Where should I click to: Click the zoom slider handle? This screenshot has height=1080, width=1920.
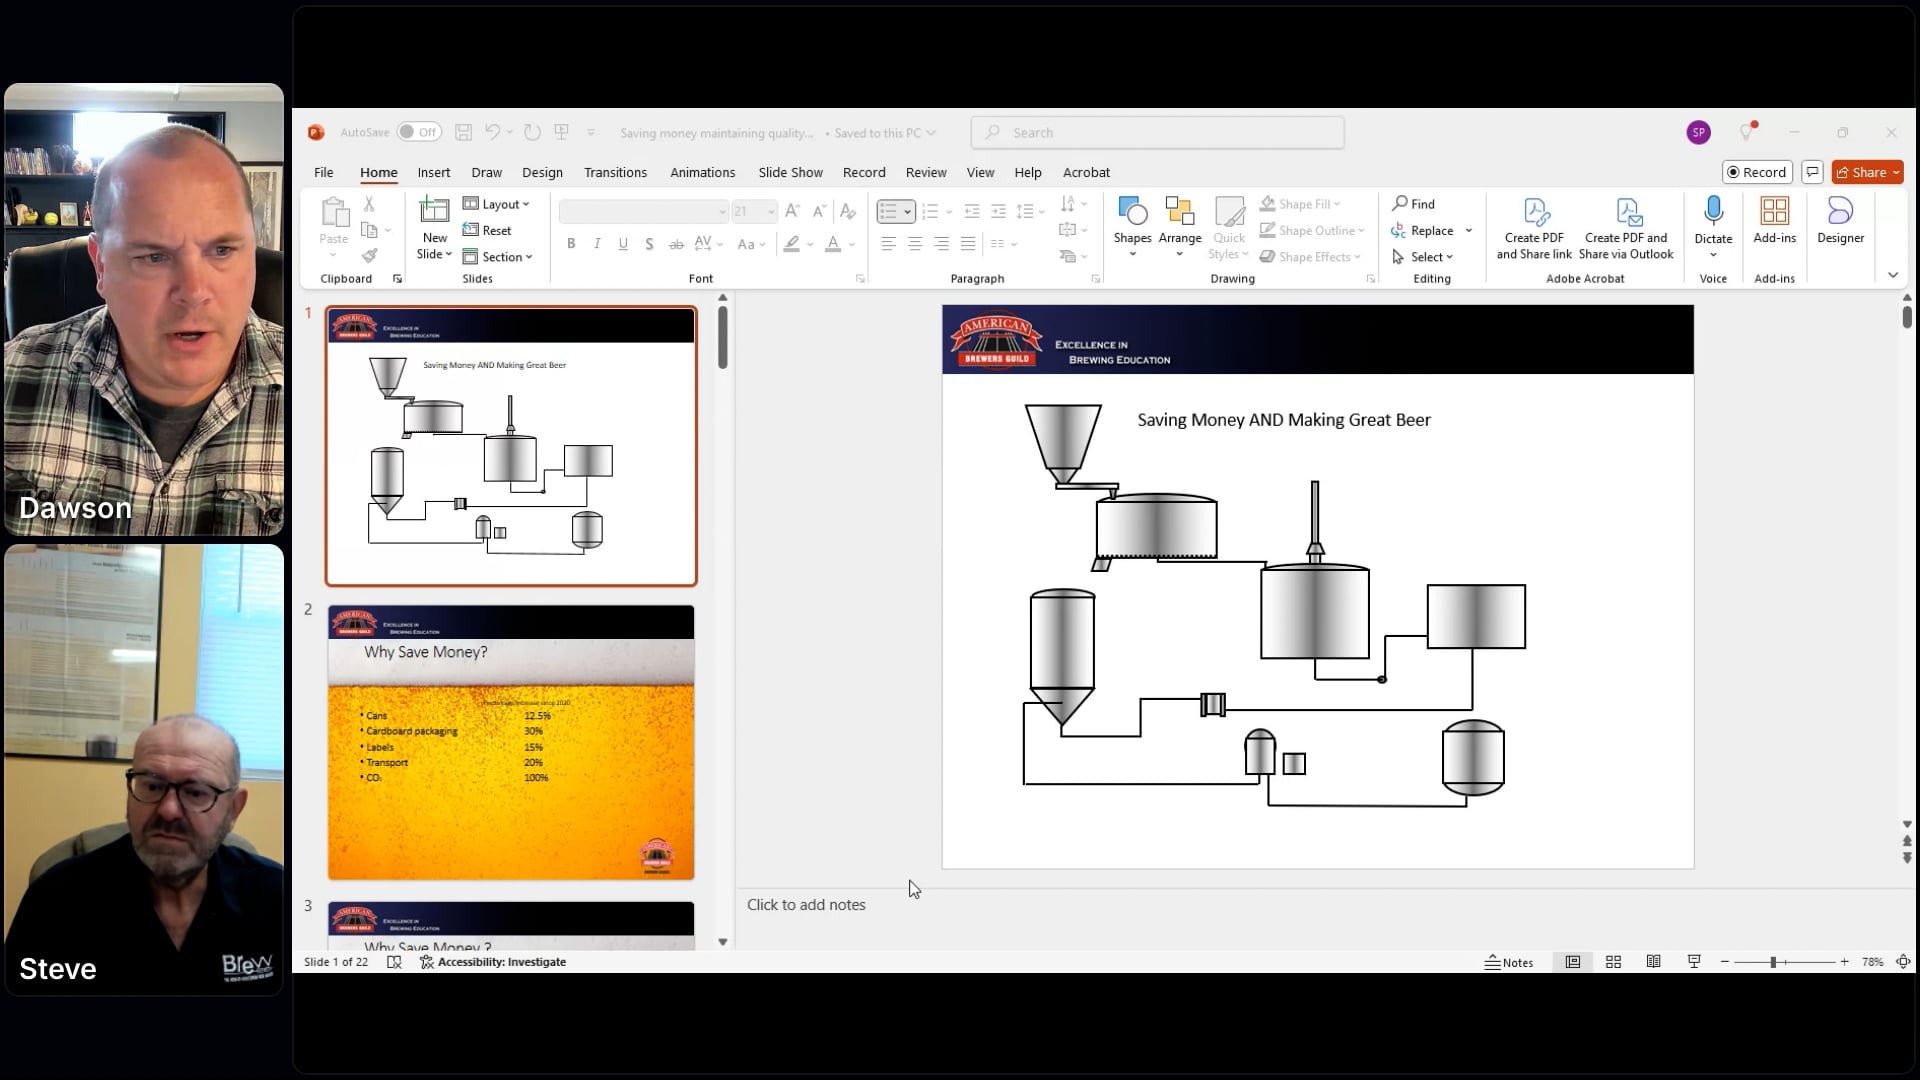[1773, 962]
